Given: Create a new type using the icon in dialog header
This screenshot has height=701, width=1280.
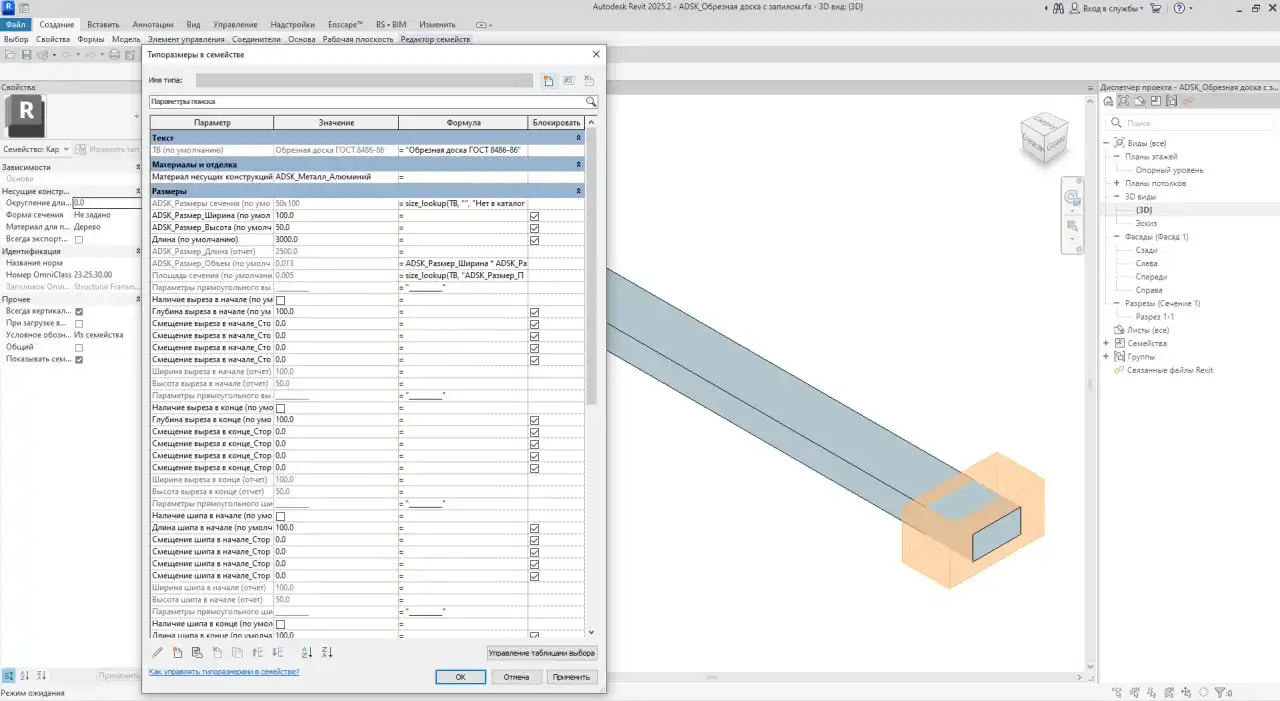Looking at the screenshot, I should [x=547, y=80].
